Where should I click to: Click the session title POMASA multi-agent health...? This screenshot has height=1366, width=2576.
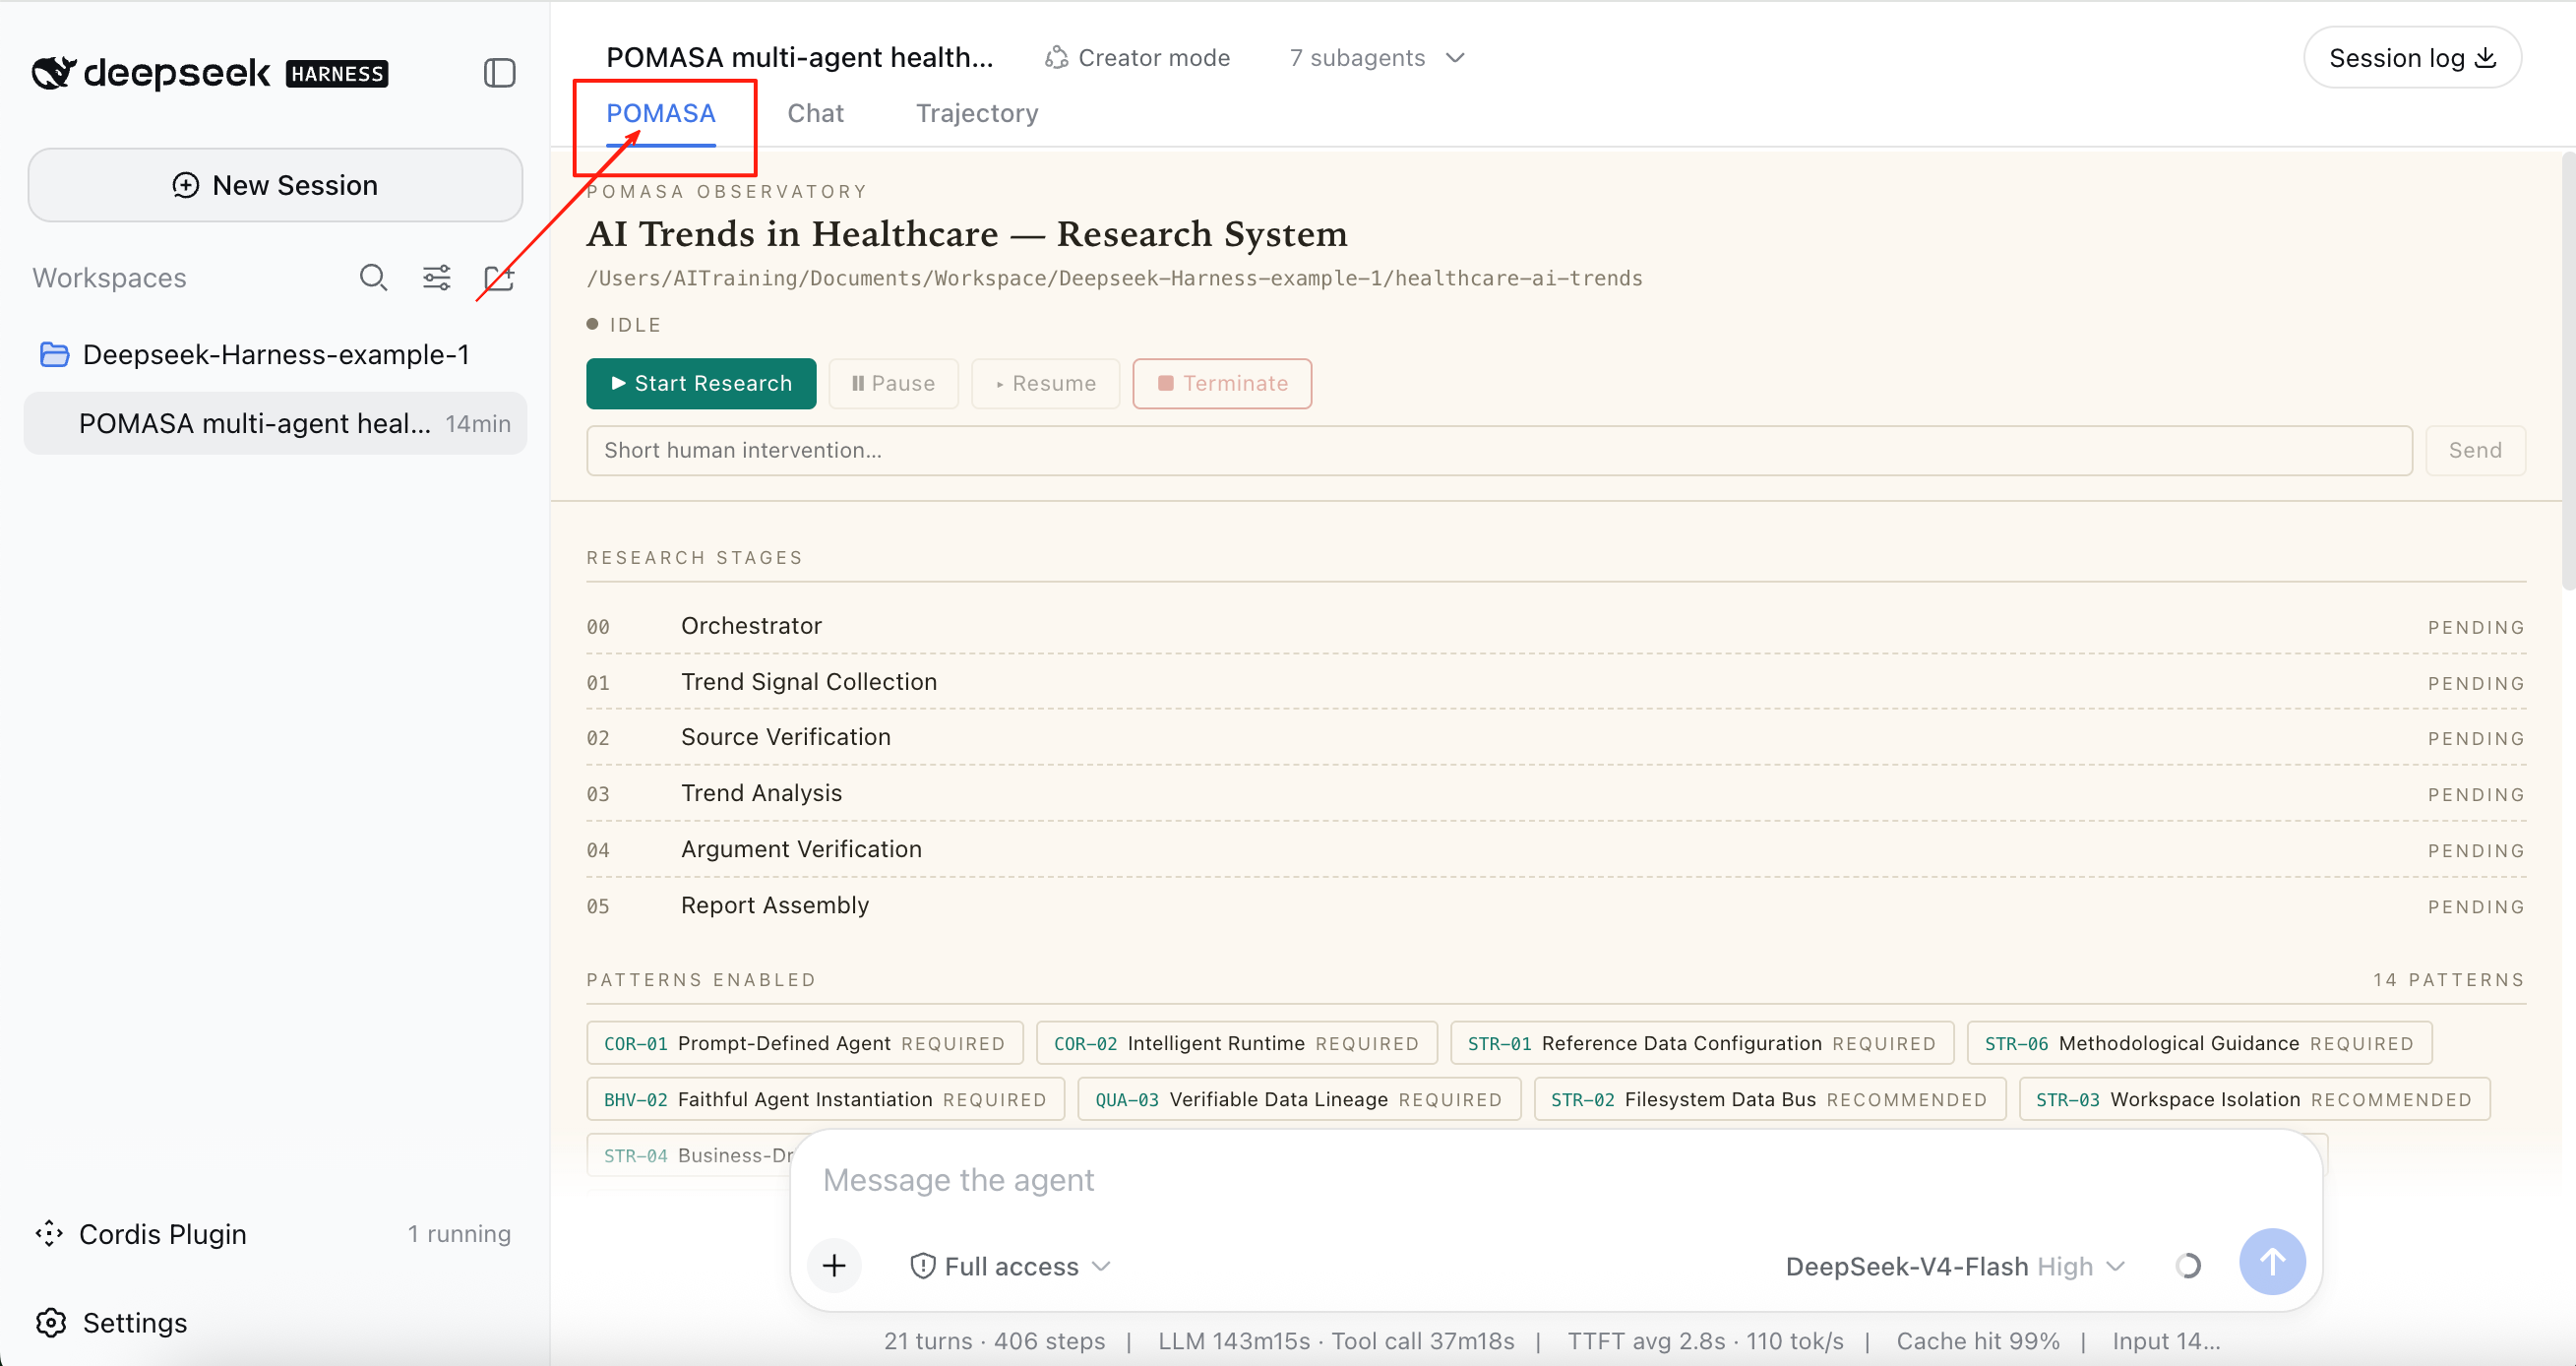point(800,58)
